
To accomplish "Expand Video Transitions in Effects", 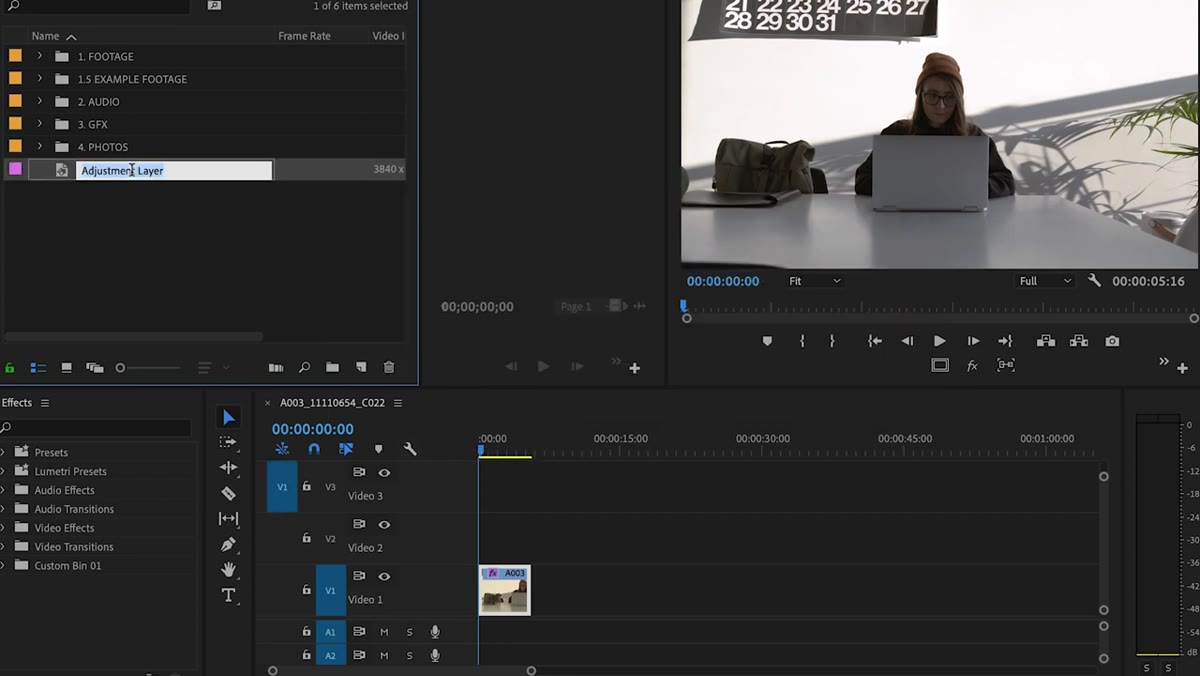I will pos(4,547).
